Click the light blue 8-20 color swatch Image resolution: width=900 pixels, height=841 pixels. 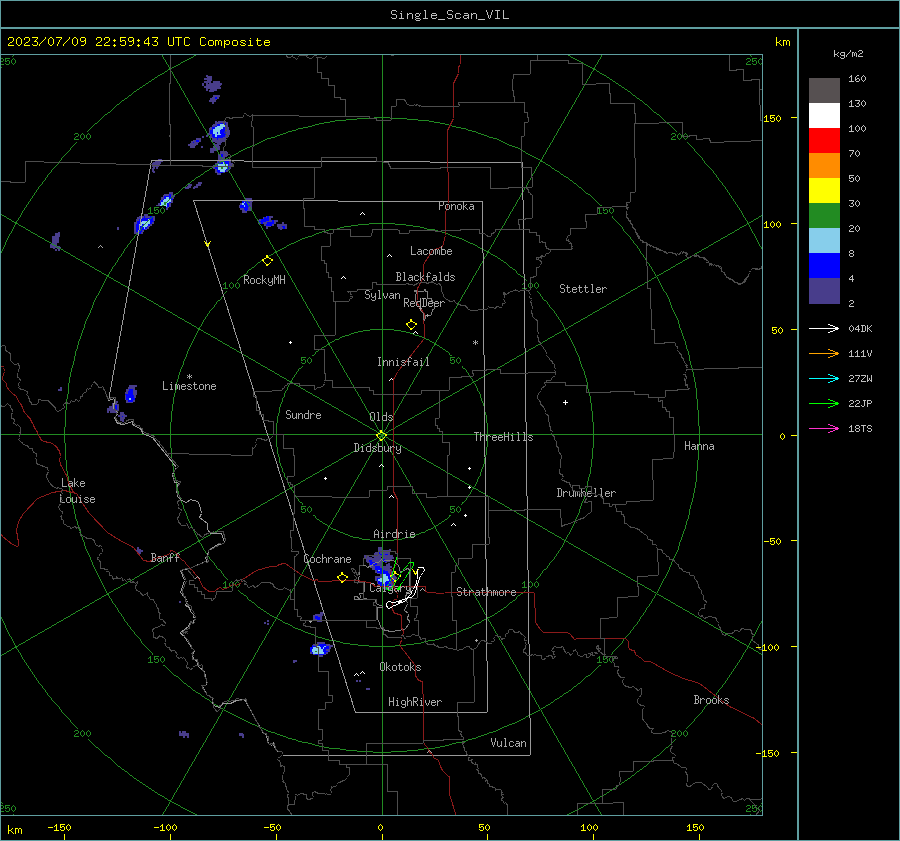pyautogui.click(x=824, y=241)
